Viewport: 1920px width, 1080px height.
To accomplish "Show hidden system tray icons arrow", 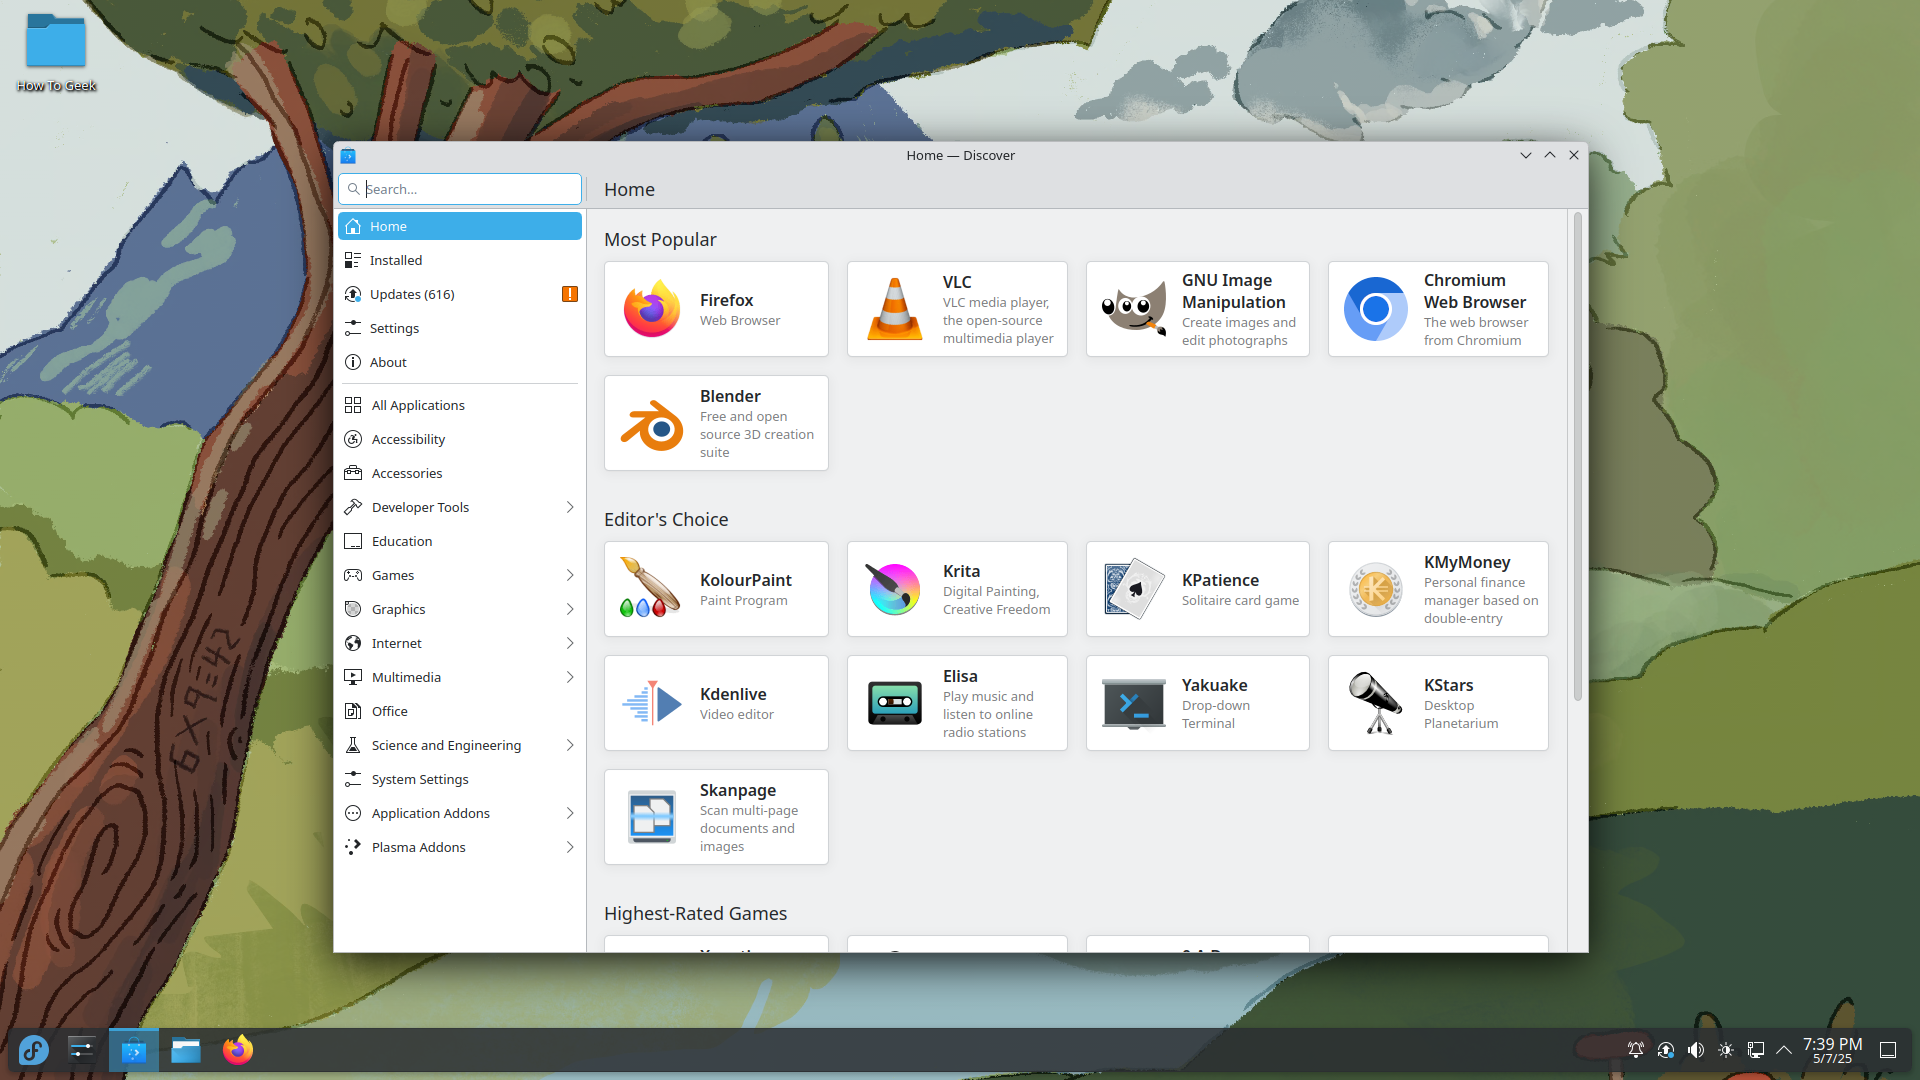I will click(x=1784, y=1050).
